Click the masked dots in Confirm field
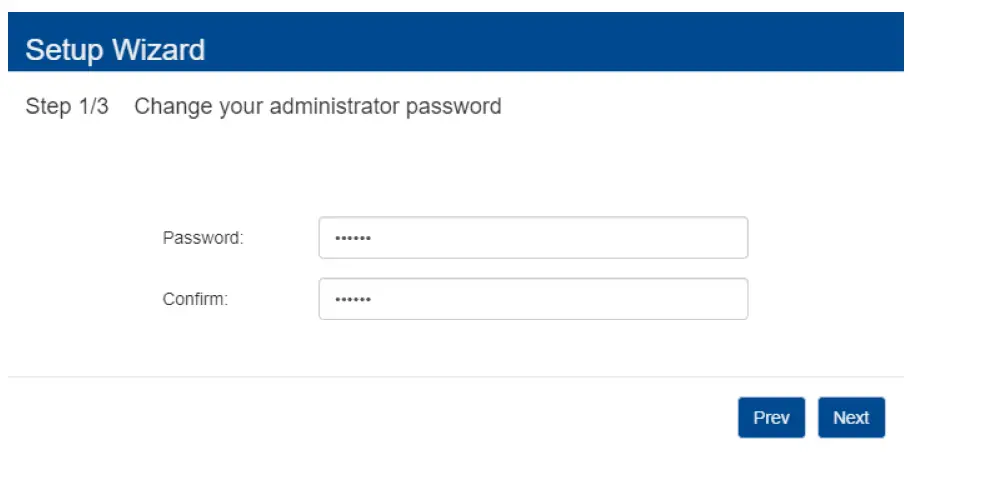The image size is (991, 481). point(352,300)
